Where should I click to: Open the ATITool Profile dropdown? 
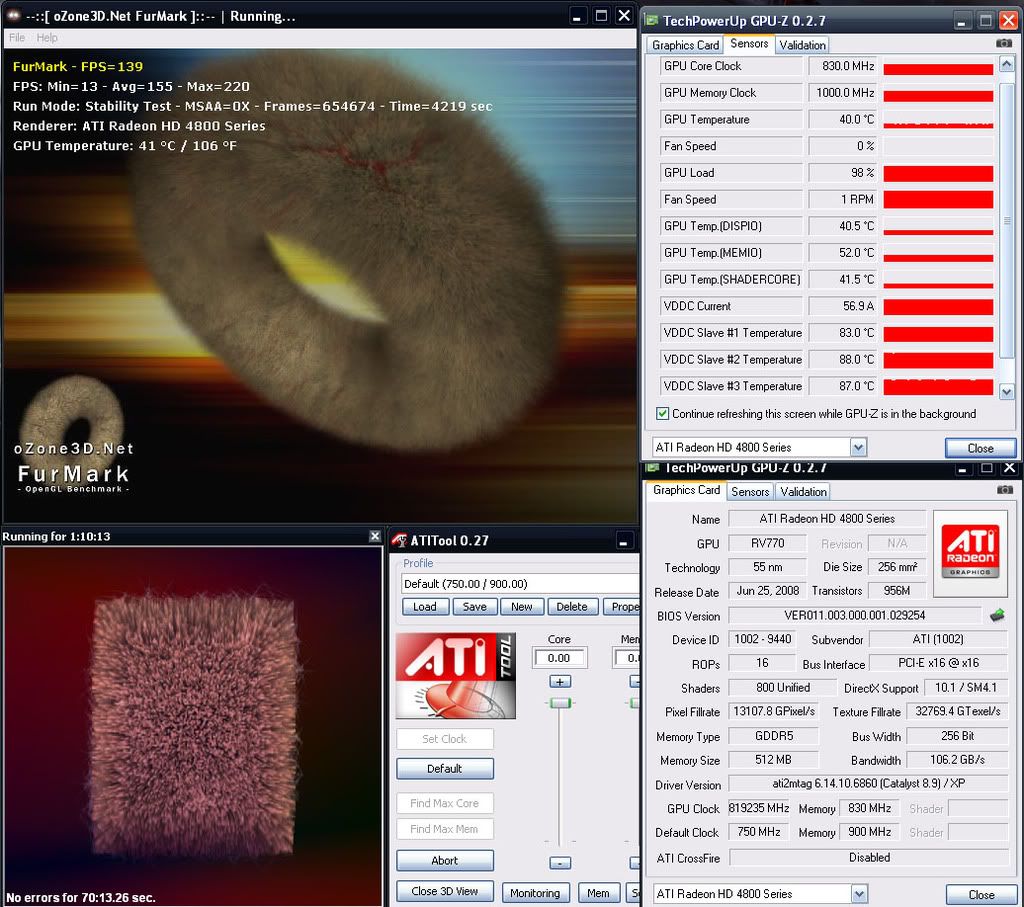tap(520, 584)
